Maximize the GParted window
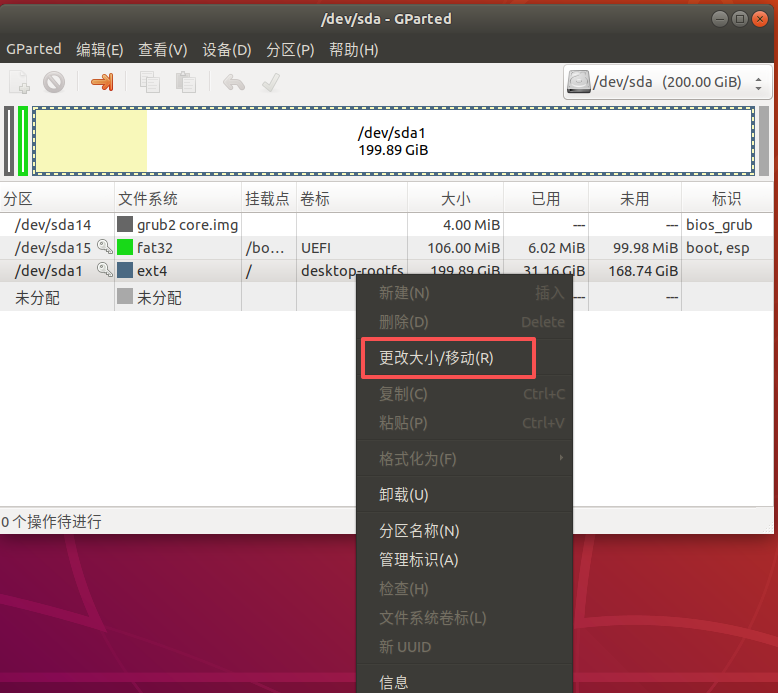The width and height of the screenshot is (778, 693). tap(739, 19)
